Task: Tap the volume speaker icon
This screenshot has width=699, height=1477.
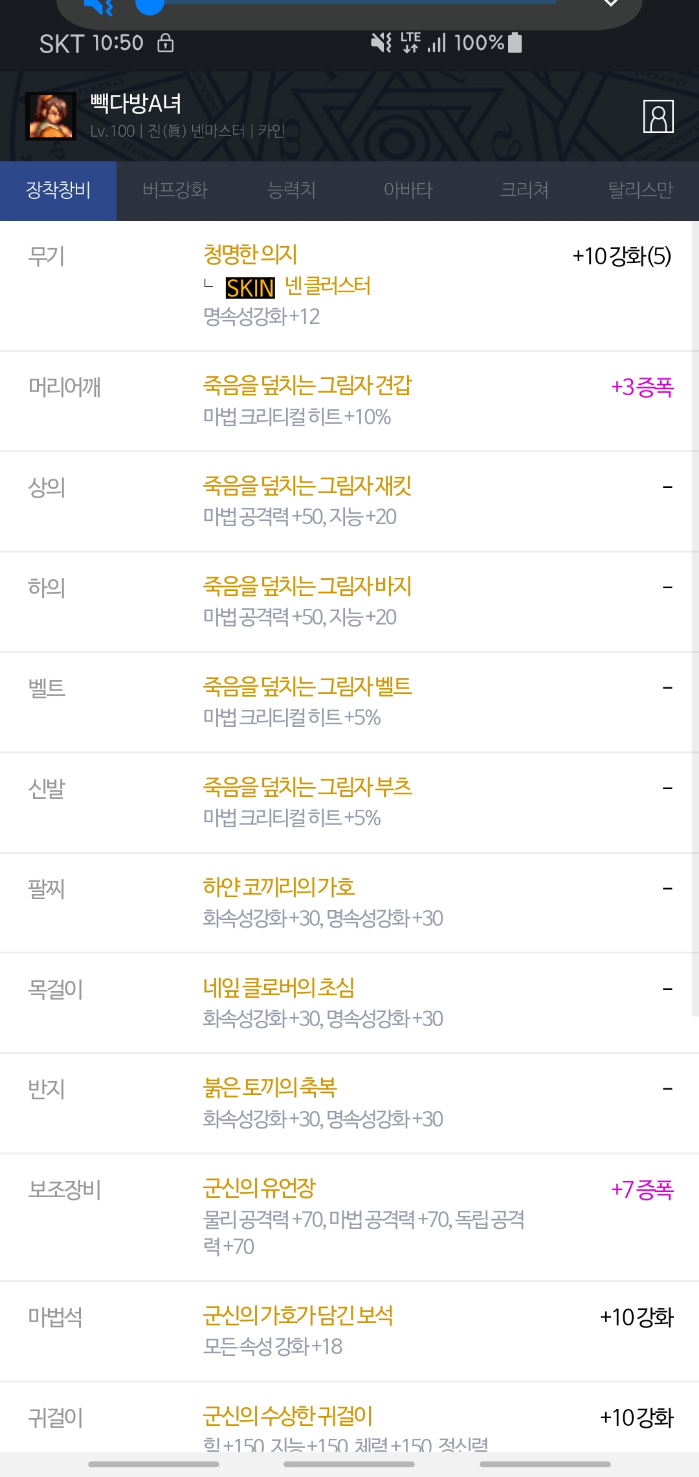Action: point(97,6)
